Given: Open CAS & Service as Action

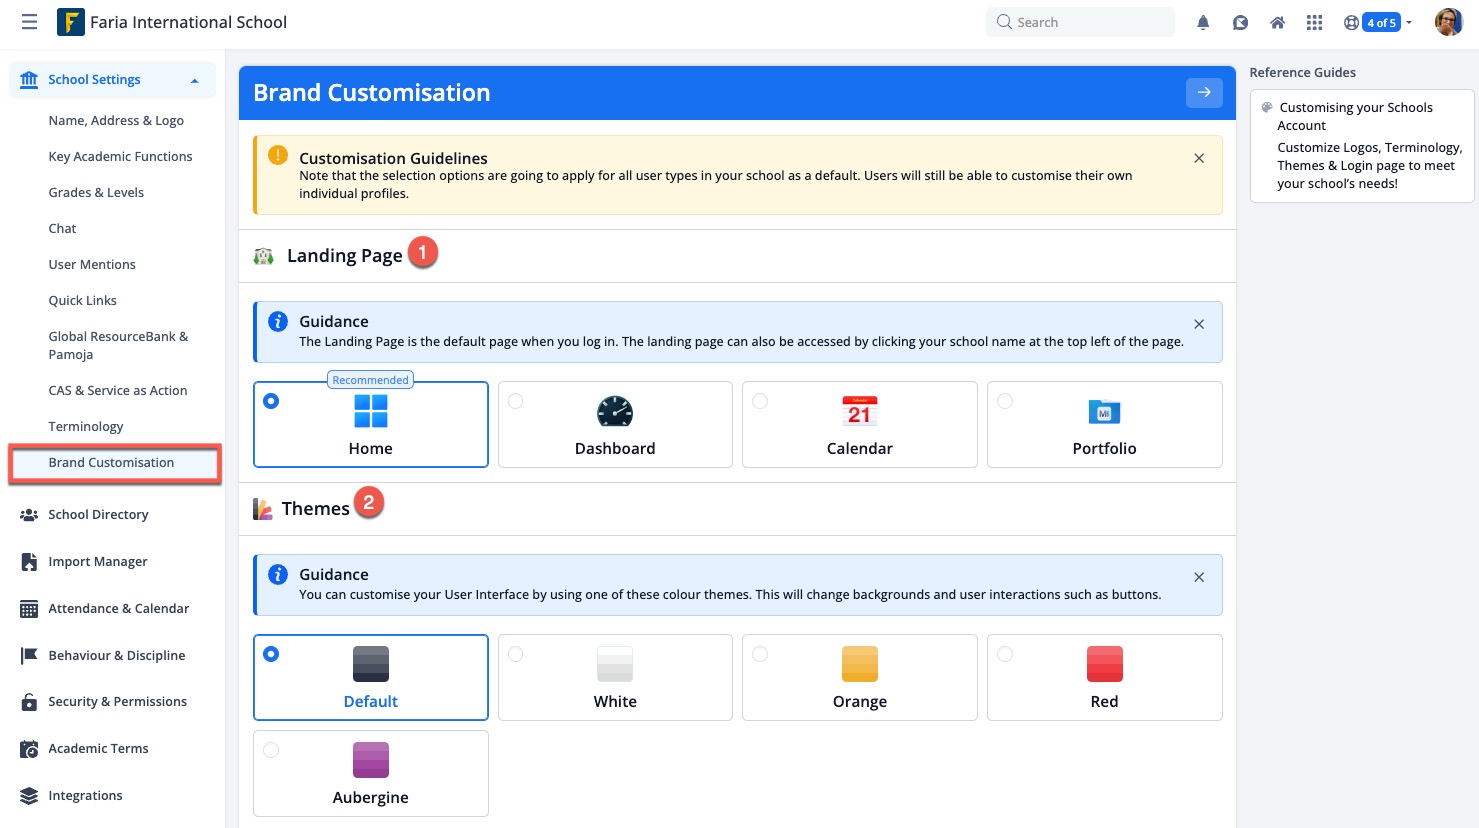Looking at the screenshot, I should (118, 390).
